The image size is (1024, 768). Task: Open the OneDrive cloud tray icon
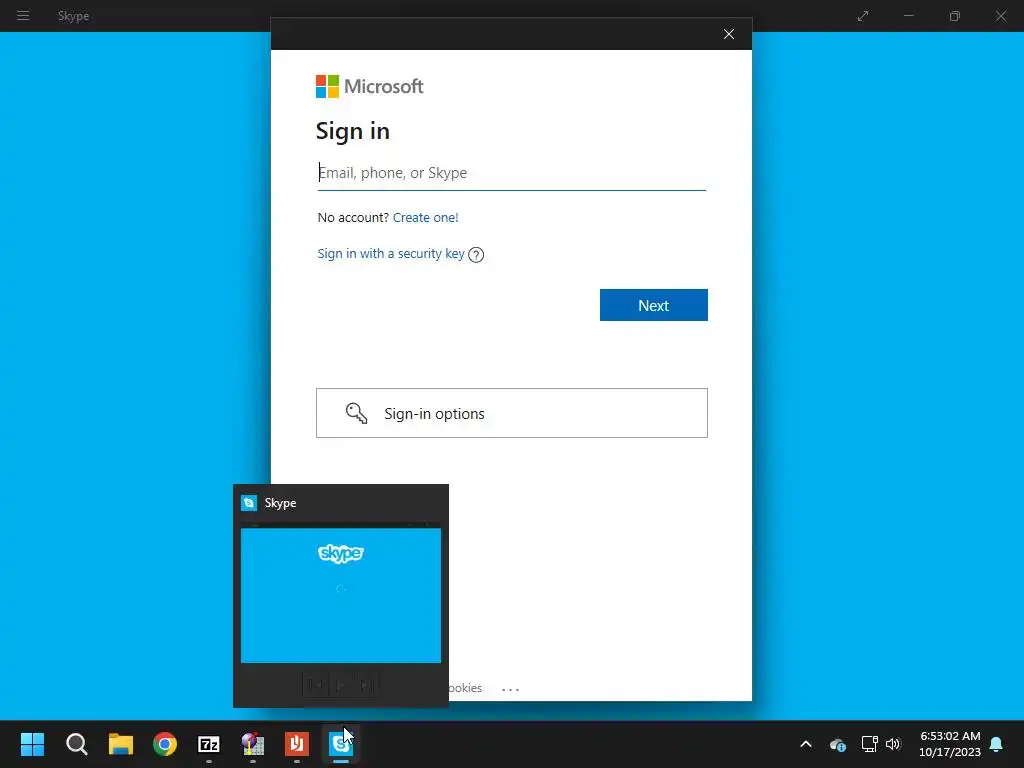coord(838,744)
